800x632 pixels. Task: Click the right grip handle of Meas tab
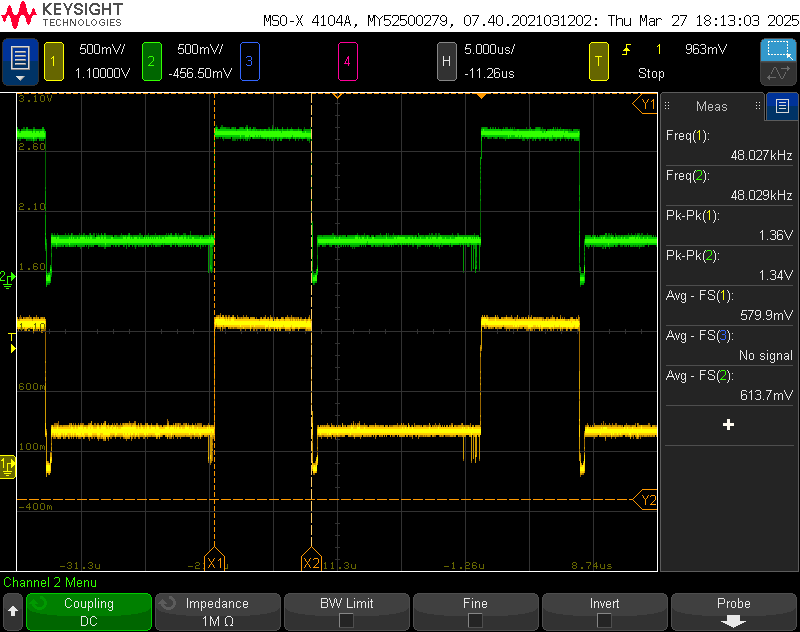[758, 106]
